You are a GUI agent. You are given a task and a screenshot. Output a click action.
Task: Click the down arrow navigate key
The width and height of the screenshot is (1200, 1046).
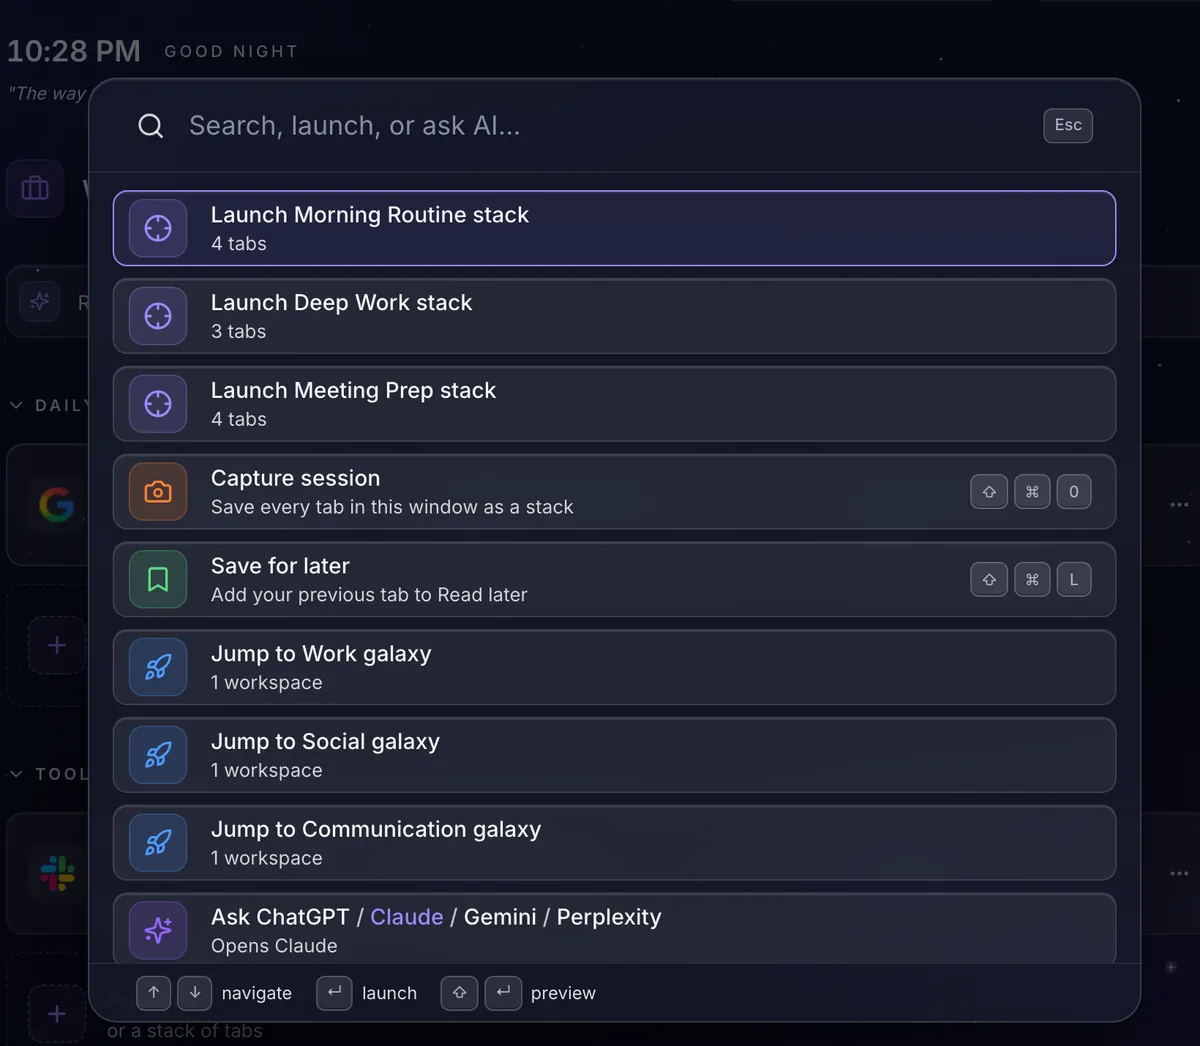point(195,993)
